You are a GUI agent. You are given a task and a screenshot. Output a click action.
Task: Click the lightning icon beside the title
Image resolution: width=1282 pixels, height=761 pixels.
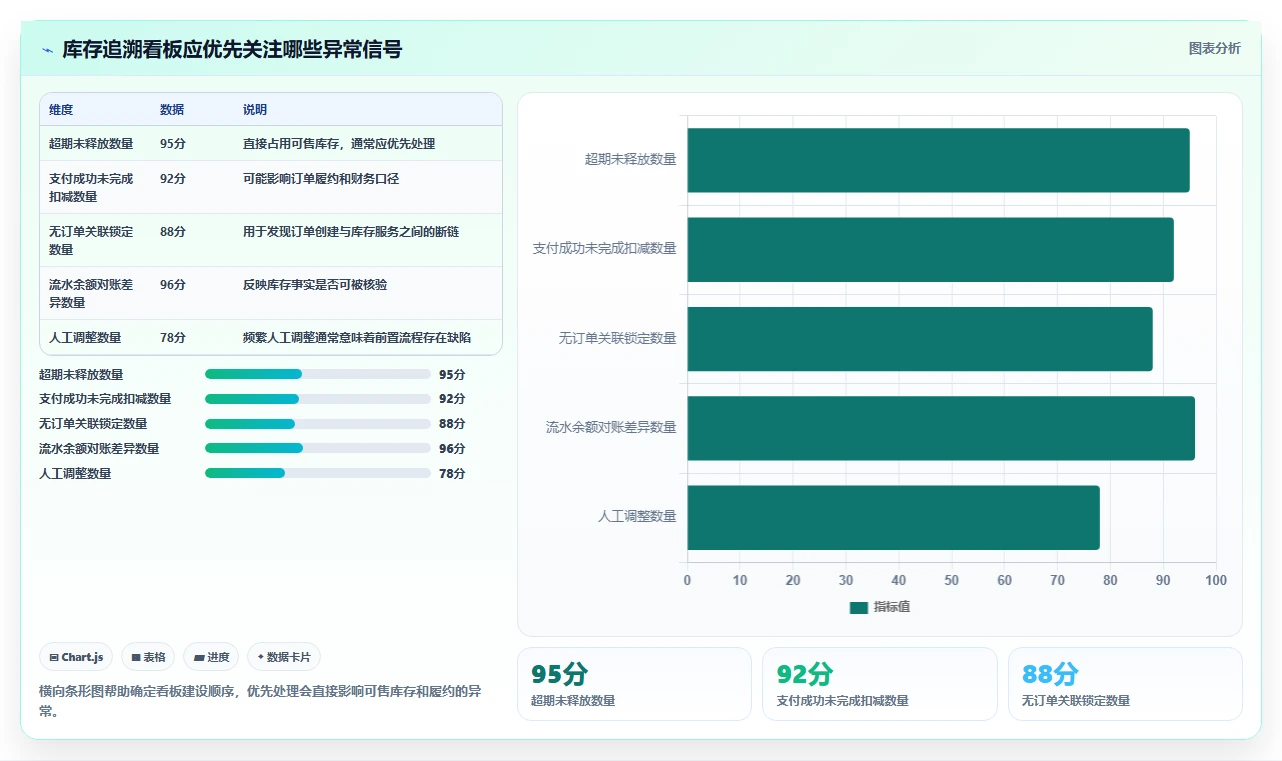tap(47, 50)
